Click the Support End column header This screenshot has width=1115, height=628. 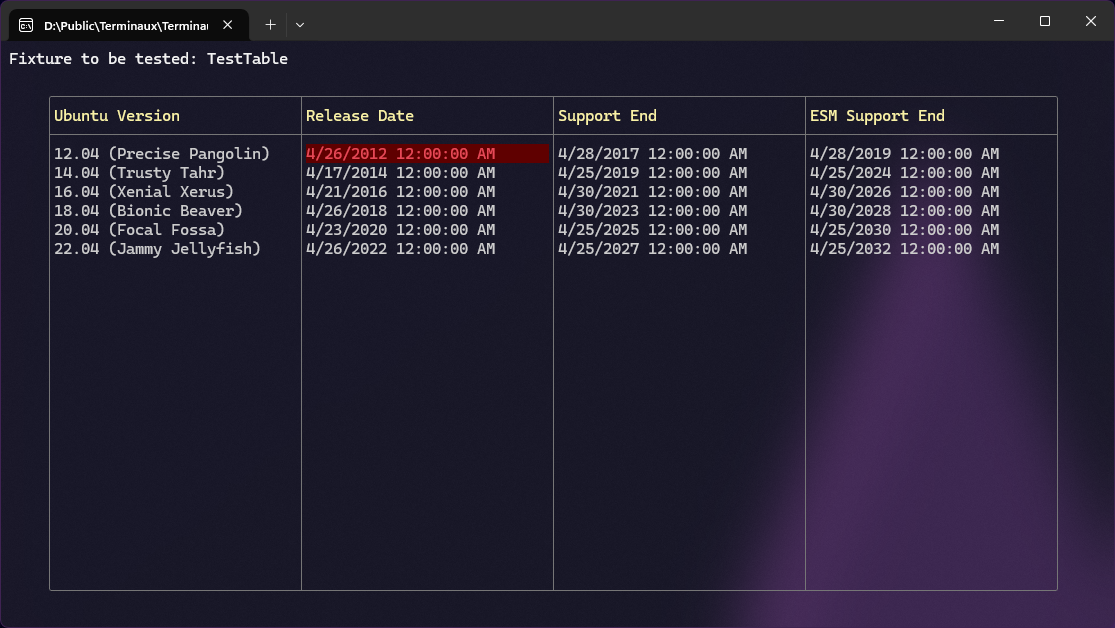tap(607, 116)
